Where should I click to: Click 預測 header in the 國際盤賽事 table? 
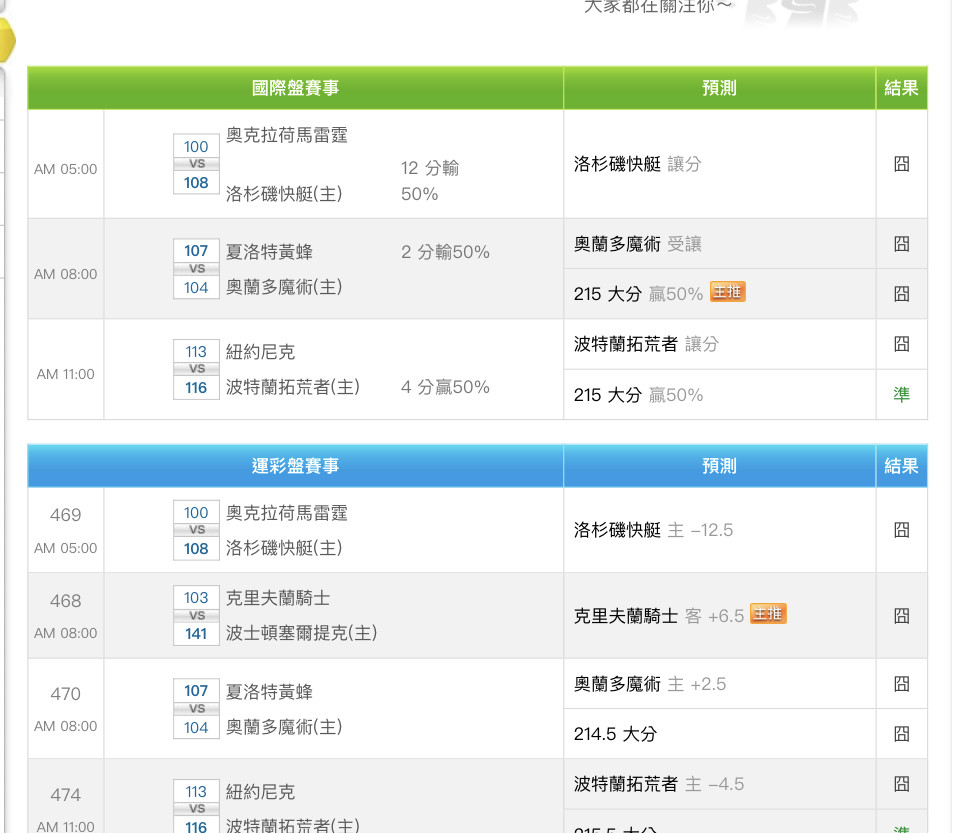pyautogui.click(x=719, y=88)
